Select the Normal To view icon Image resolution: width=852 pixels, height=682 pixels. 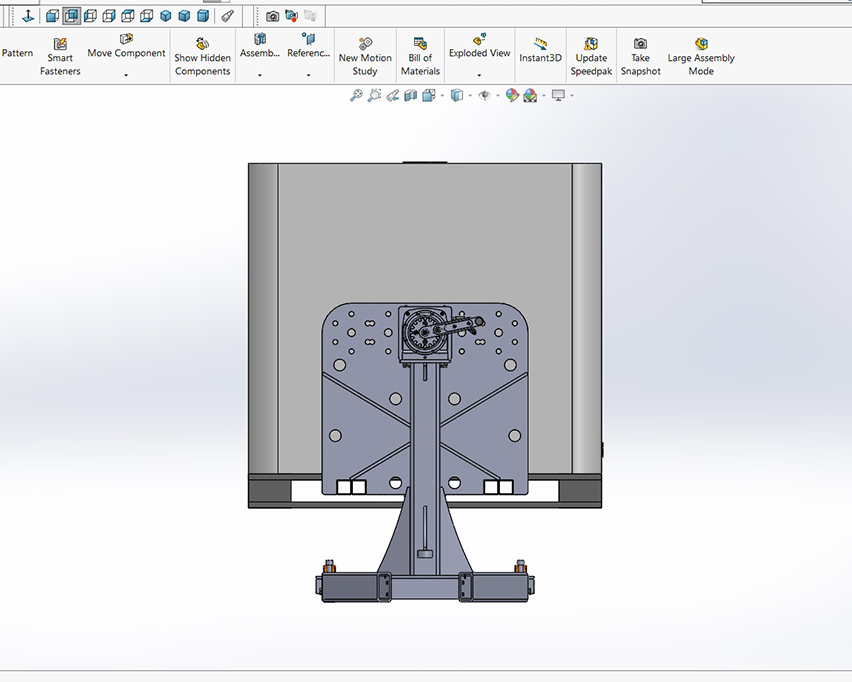[x=28, y=16]
